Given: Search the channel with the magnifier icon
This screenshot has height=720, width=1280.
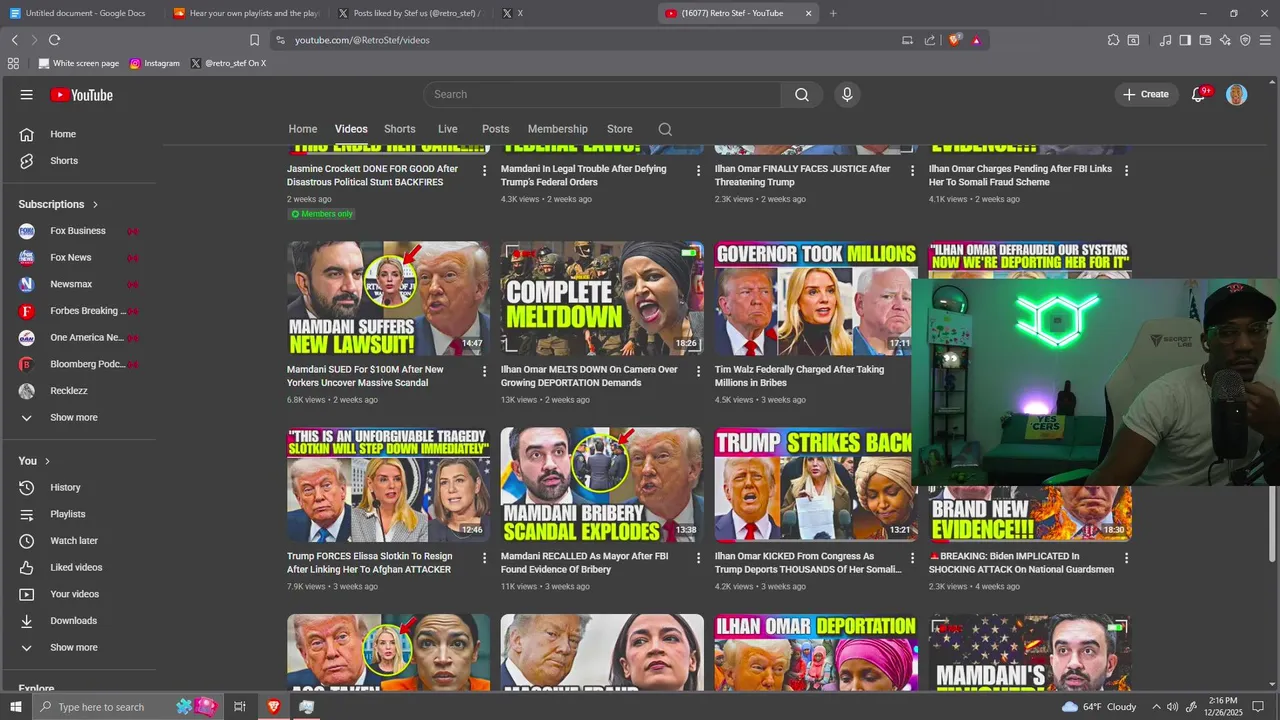Looking at the screenshot, I should [x=665, y=129].
